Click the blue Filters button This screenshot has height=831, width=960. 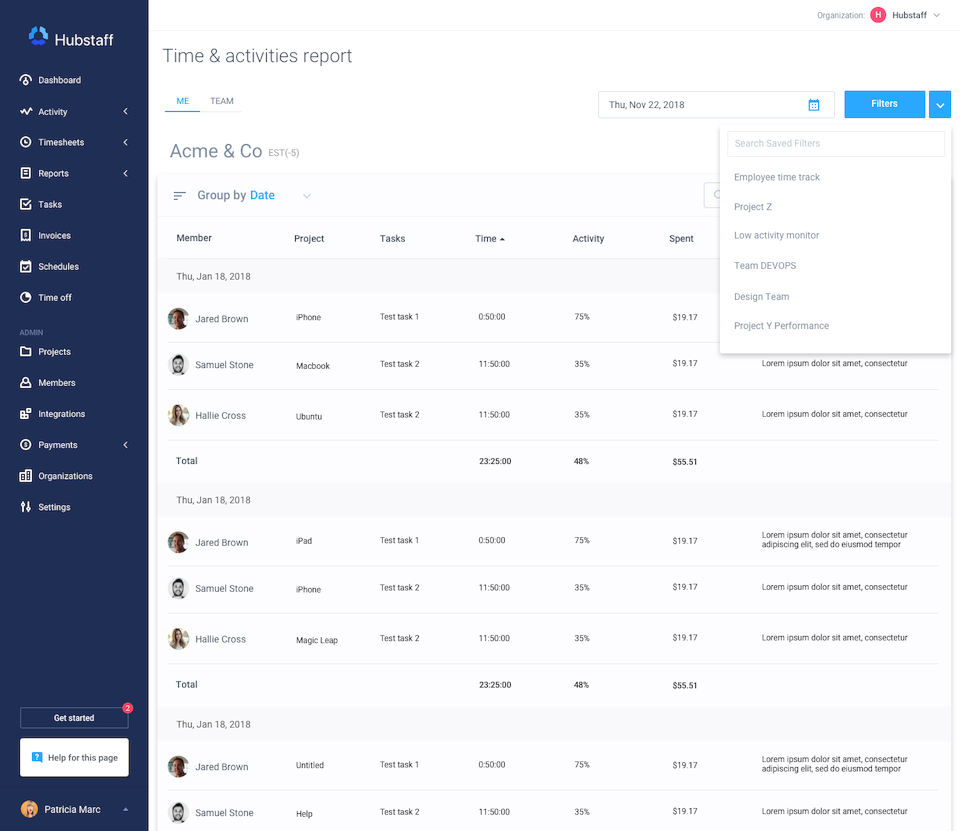point(884,104)
